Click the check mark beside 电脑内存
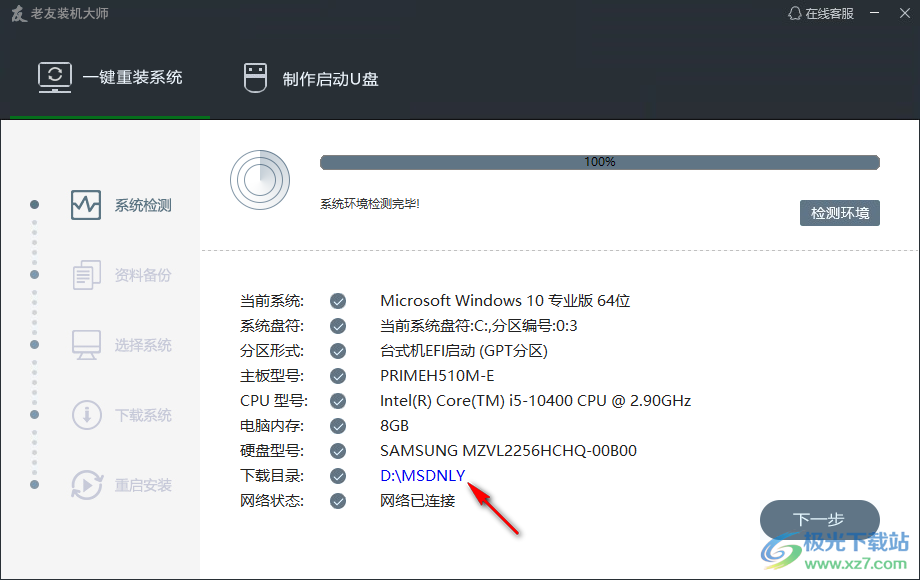The width and height of the screenshot is (920, 580). [338, 426]
